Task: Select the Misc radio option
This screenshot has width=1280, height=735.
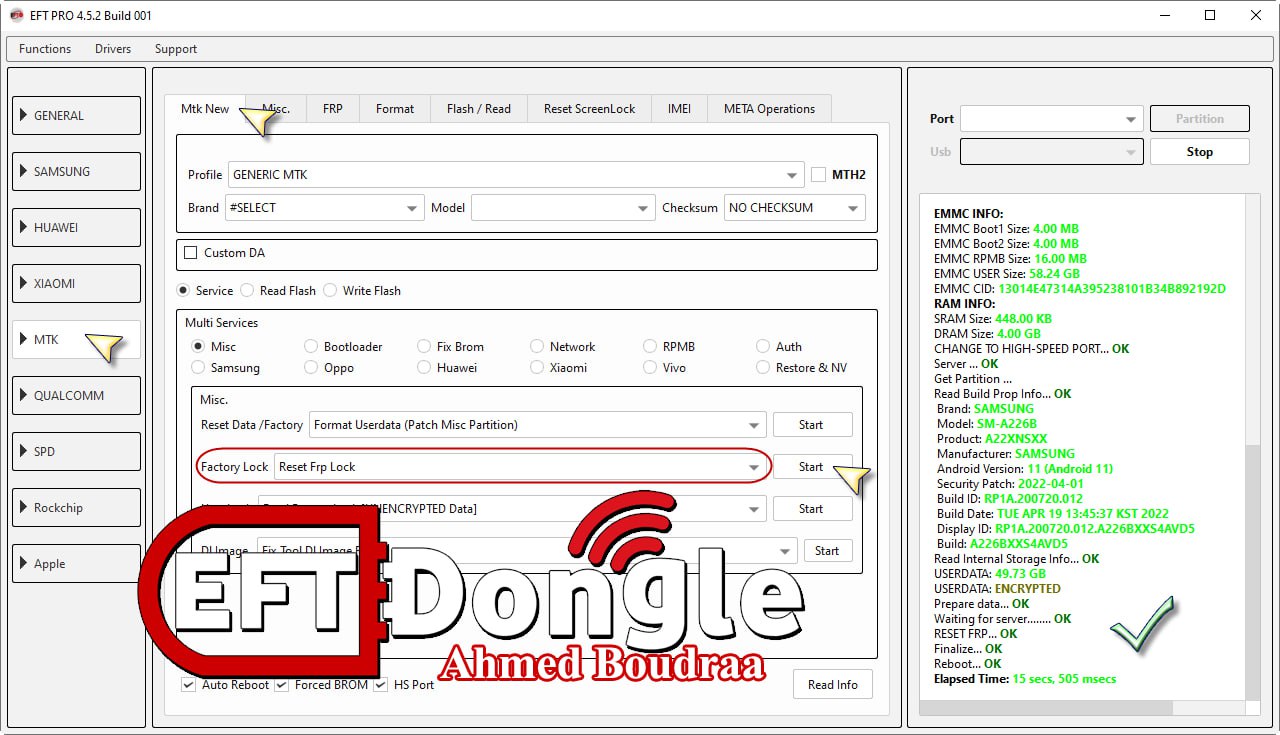Action: (x=198, y=346)
